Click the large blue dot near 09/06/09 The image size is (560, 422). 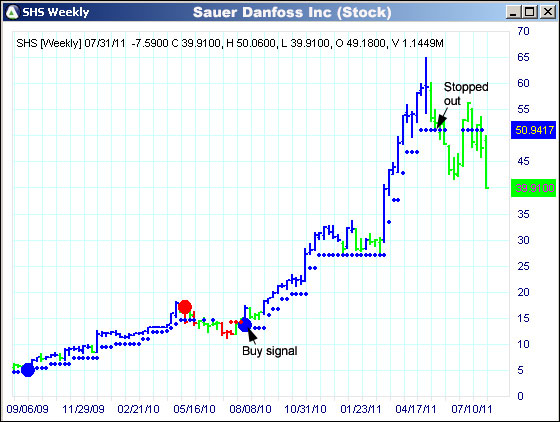(x=28, y=370)
